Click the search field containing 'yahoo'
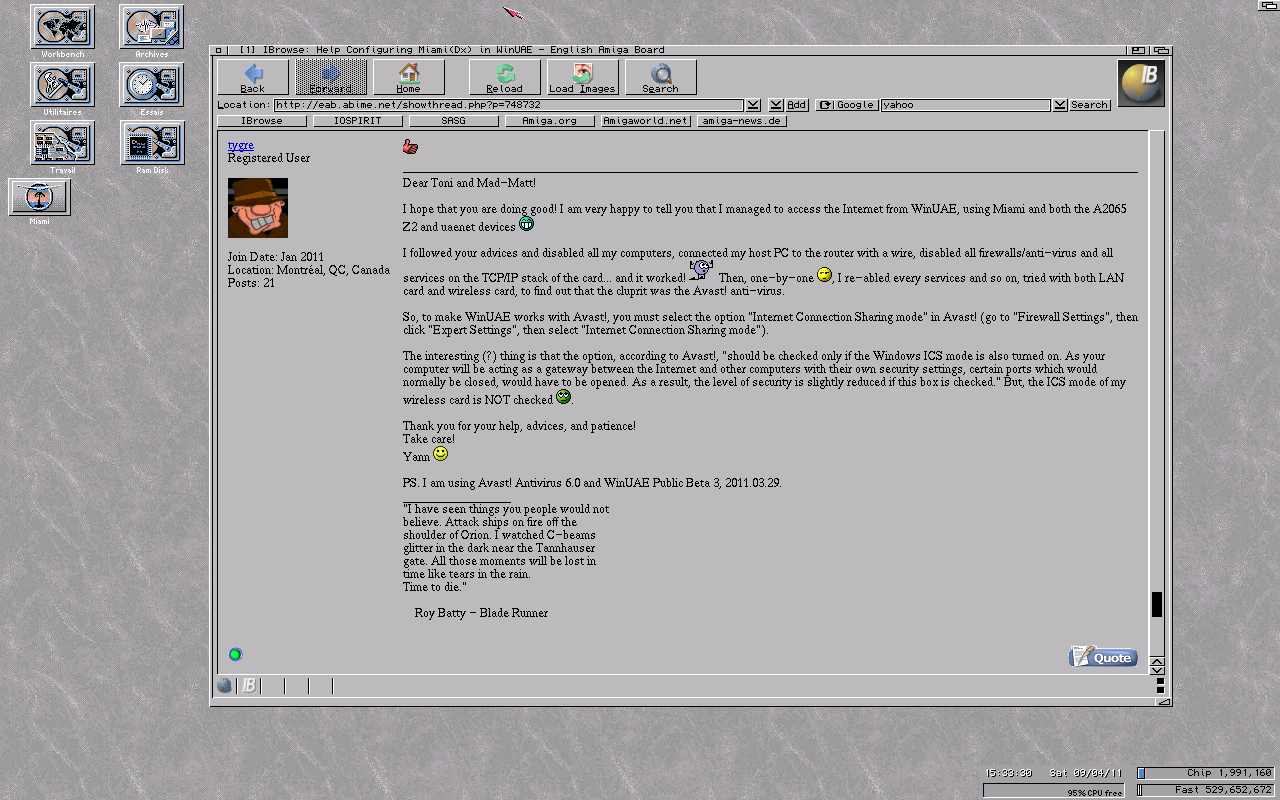This screenshot has width=1280, height=800. click(966, 105)
